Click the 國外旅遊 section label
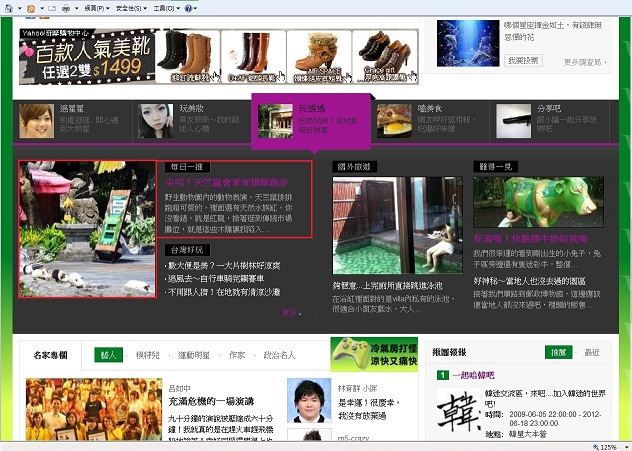 [x=354, y=166]
